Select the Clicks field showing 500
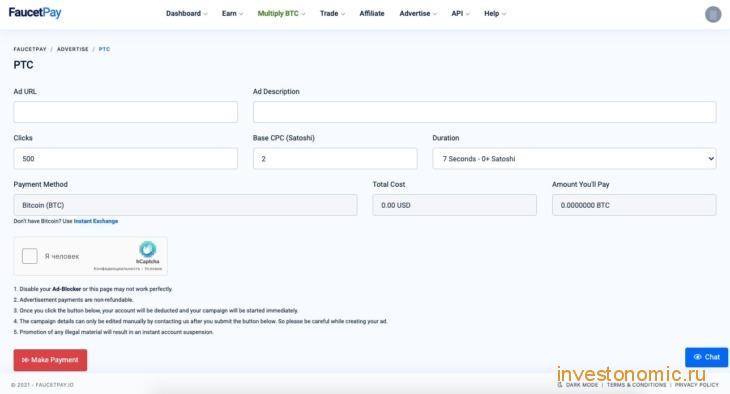730x394 pixels. (x=126, y=159)
